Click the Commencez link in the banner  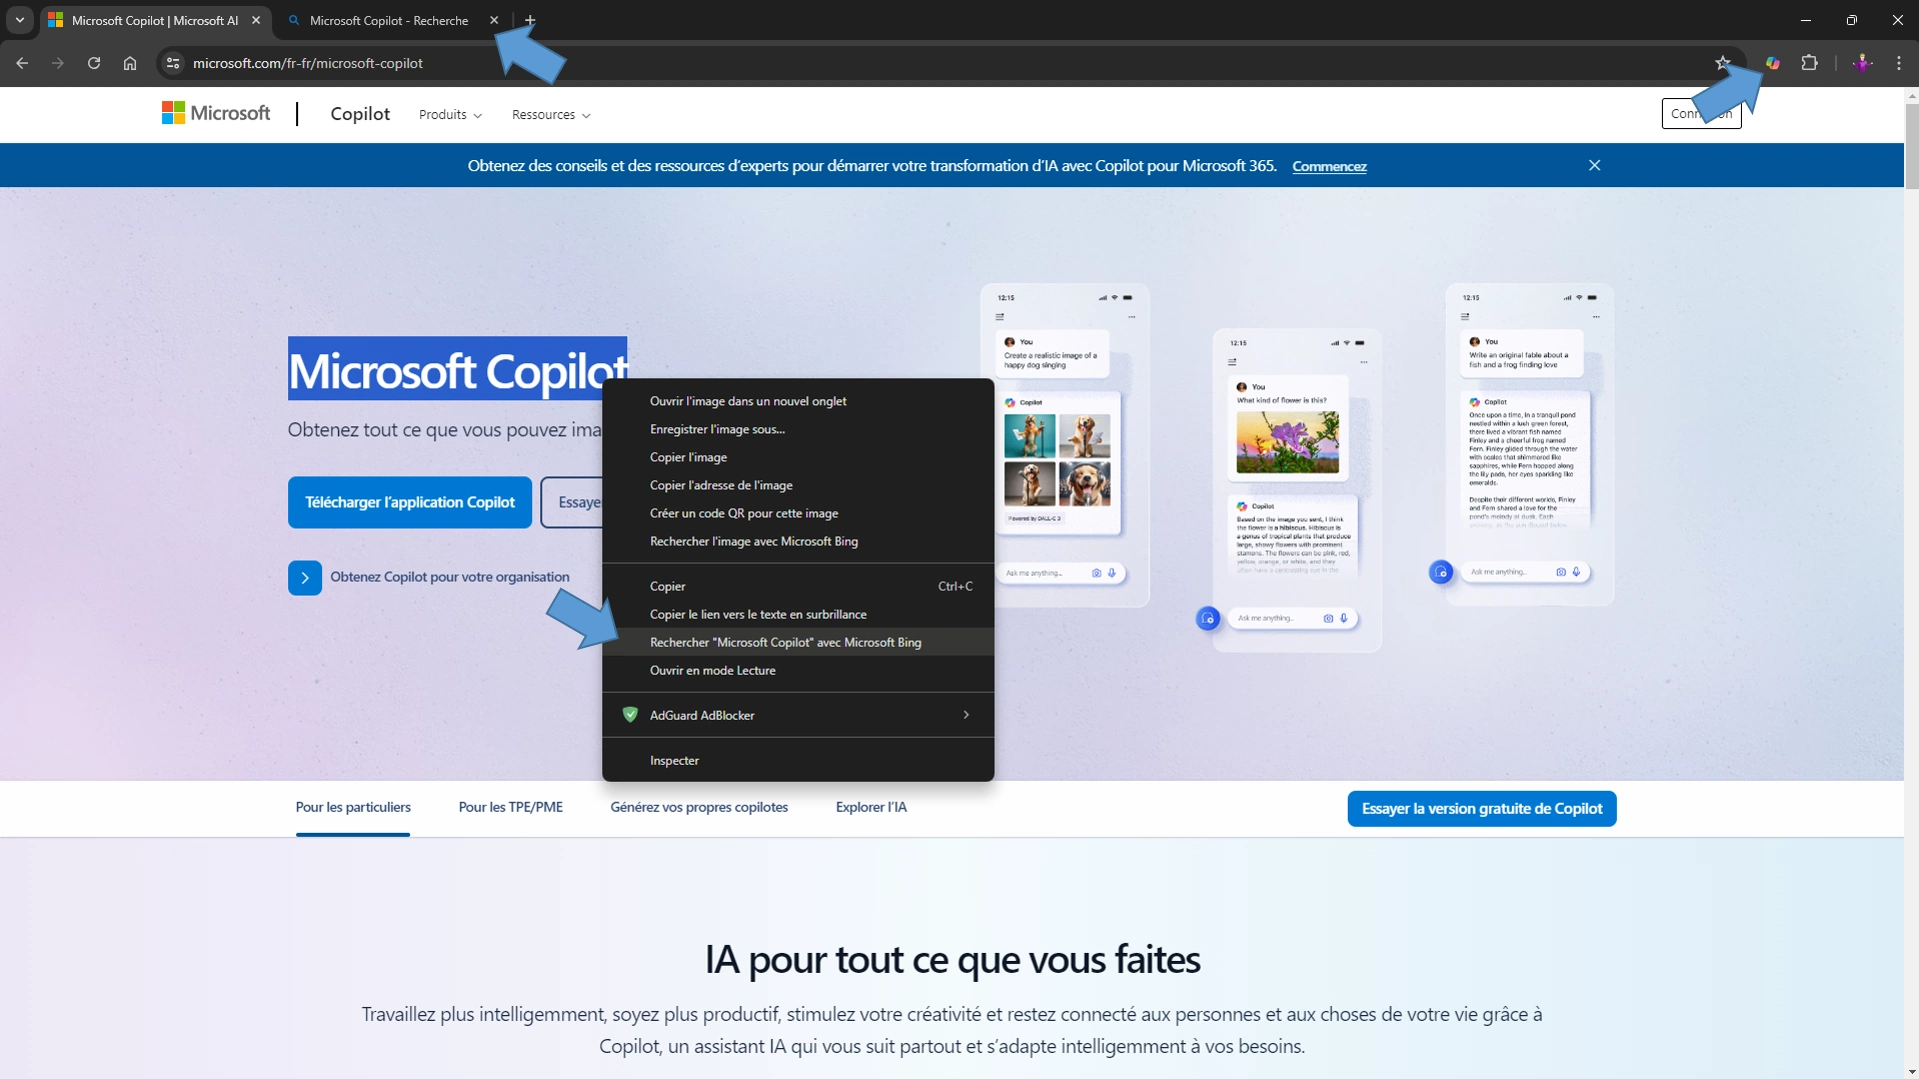click(x=1330, y=166)
